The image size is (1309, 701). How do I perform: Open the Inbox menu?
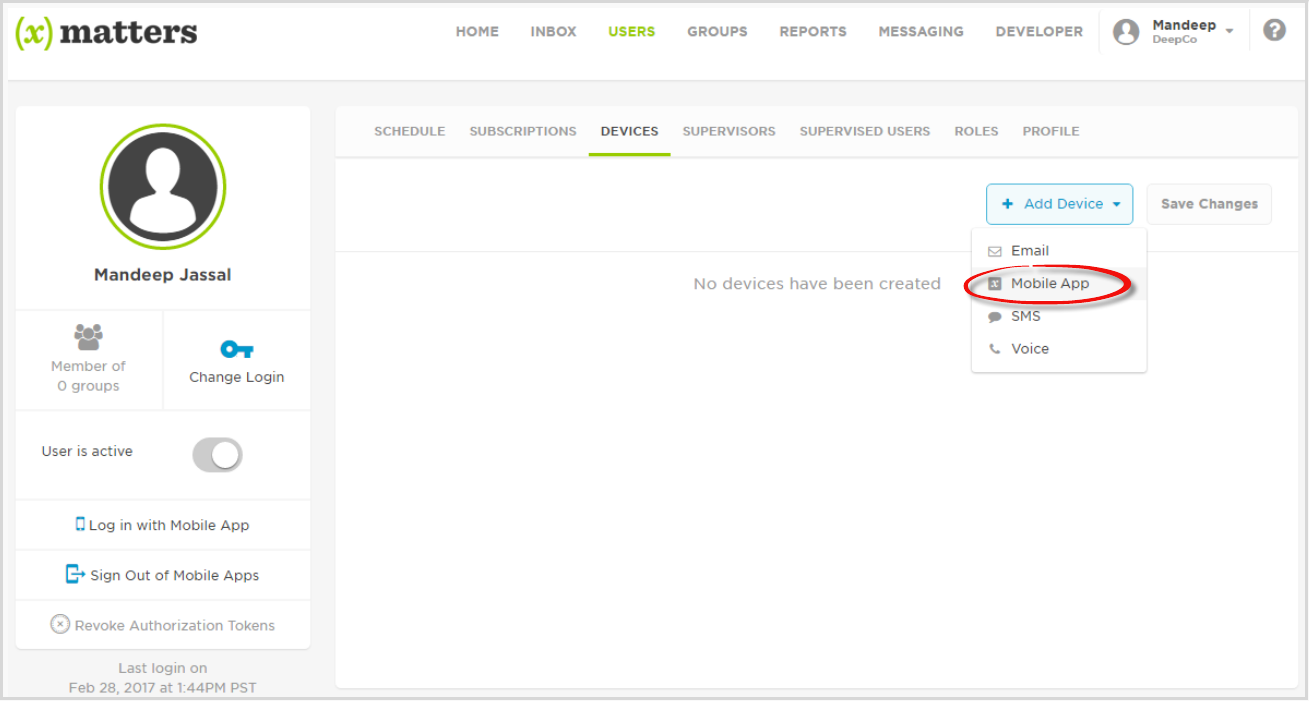click(x=554, y=32)
